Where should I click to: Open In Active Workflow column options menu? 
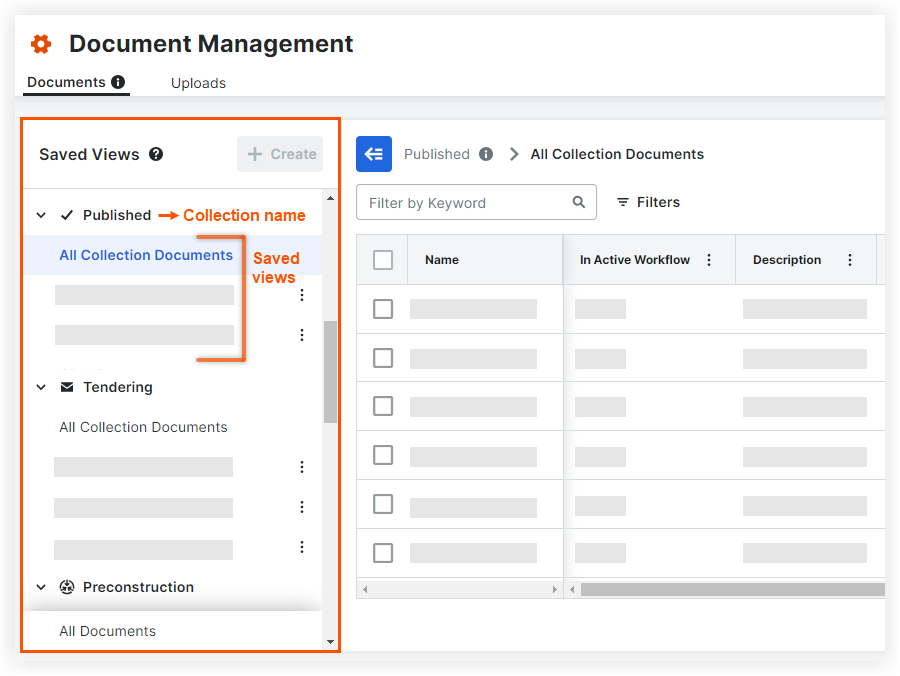click(709, 260)
